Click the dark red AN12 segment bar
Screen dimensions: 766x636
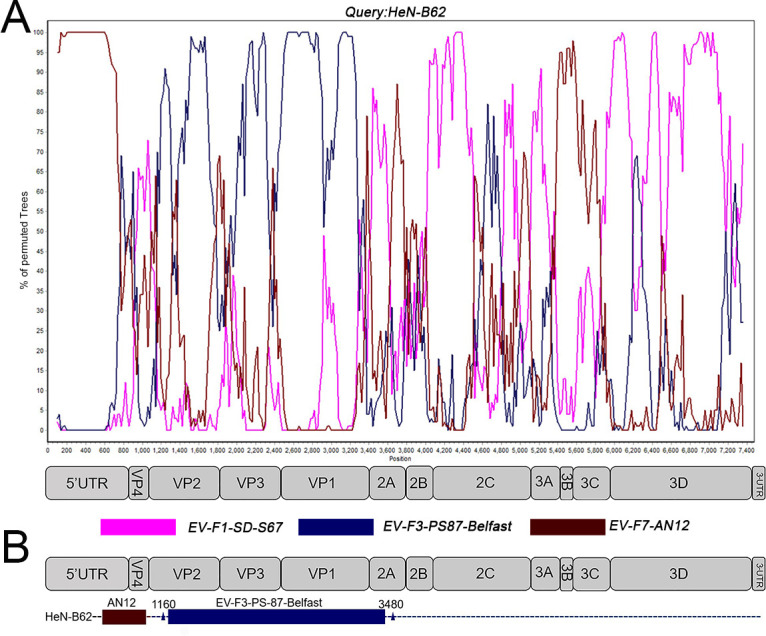pos(124,617)
